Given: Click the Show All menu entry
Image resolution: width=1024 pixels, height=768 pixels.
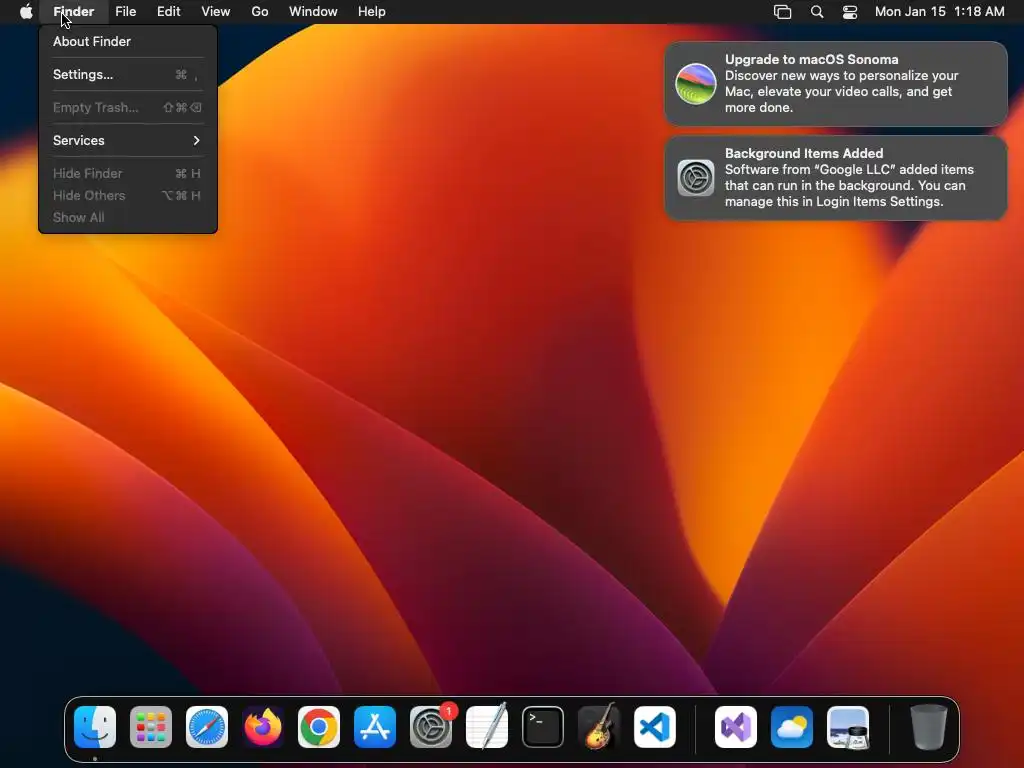Looking at the screenshot, I should pos(128,217).
